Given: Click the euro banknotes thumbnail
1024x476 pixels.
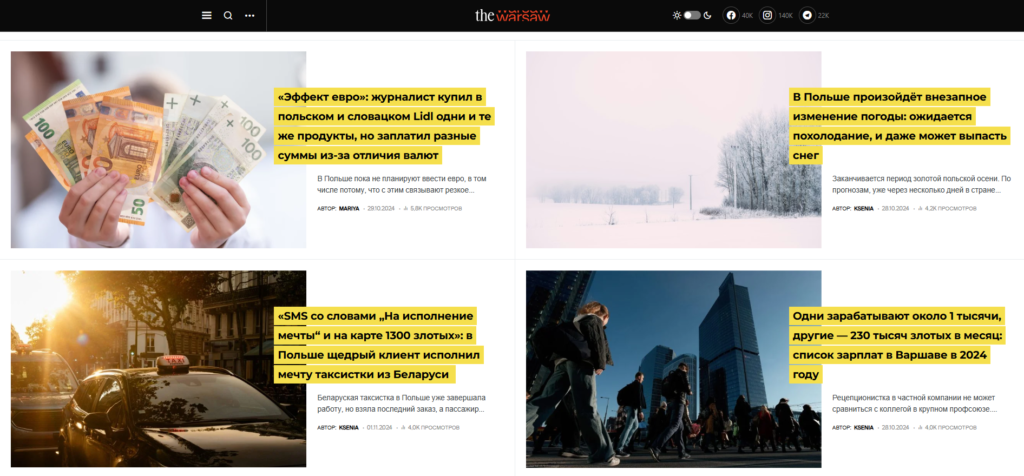Looking at the screenshot, I should pyautogui.click(x=158, y=150).
